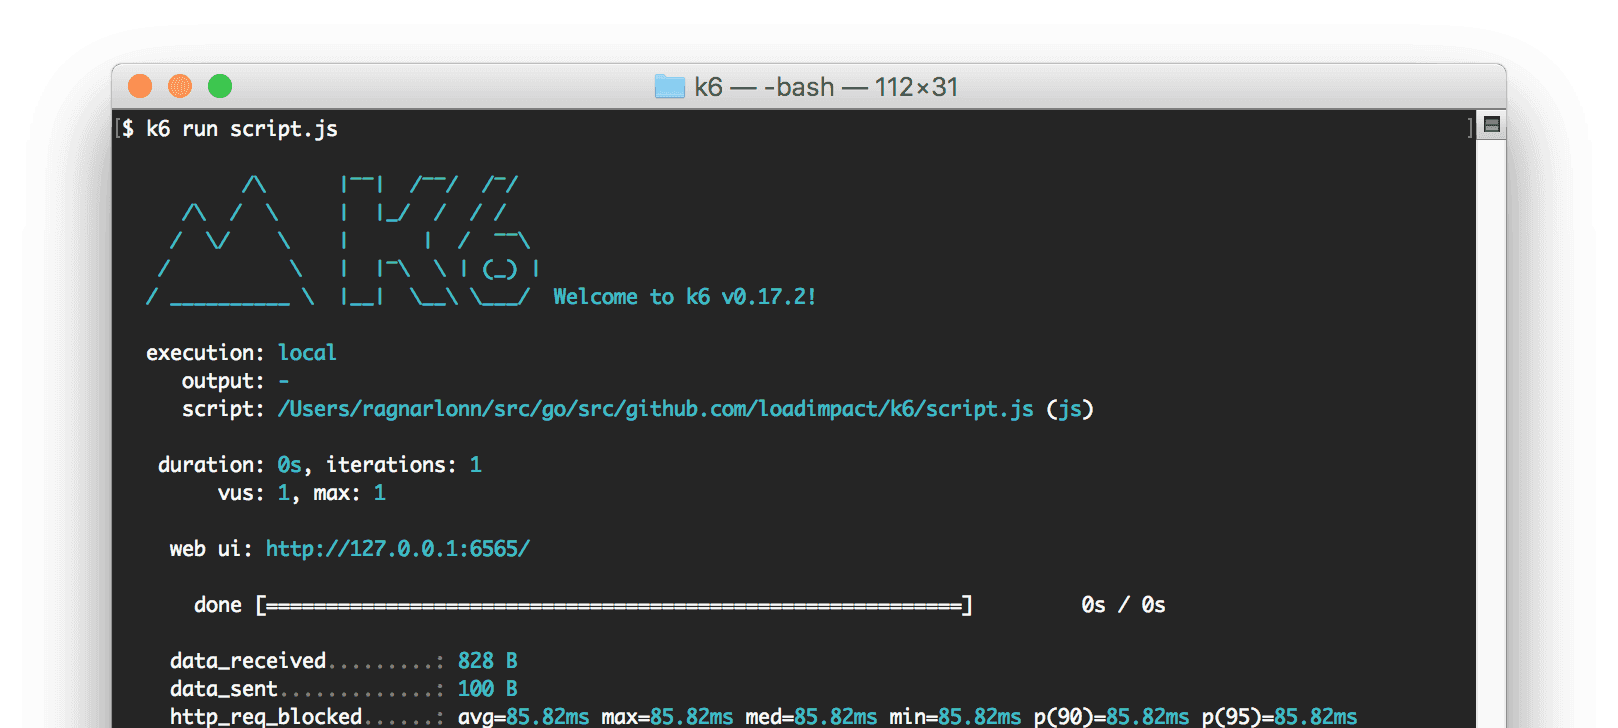Click the window title "k6 — -bash — 112×31"
Screen dimensions: 1618x728
[x=826, y=87]
